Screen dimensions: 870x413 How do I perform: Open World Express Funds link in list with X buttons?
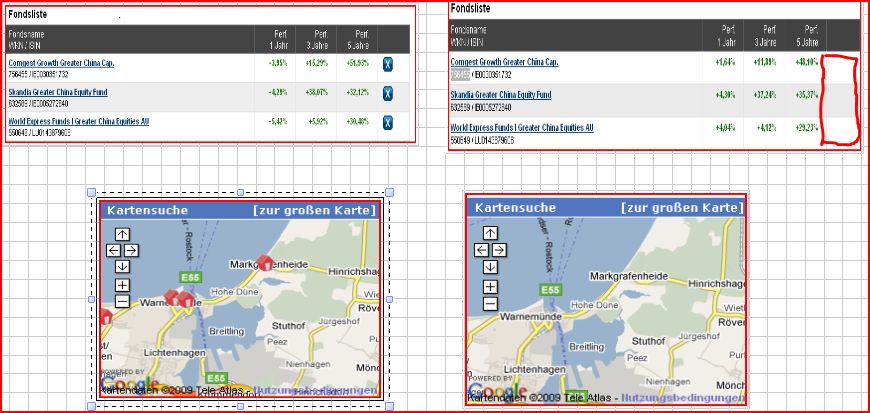tap(79, 121)
